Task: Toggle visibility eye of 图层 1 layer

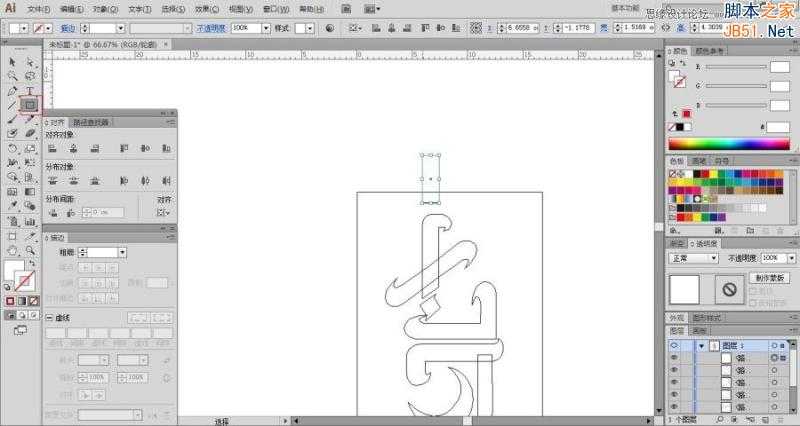Action: pyautogui.click(x=674, y=345)
